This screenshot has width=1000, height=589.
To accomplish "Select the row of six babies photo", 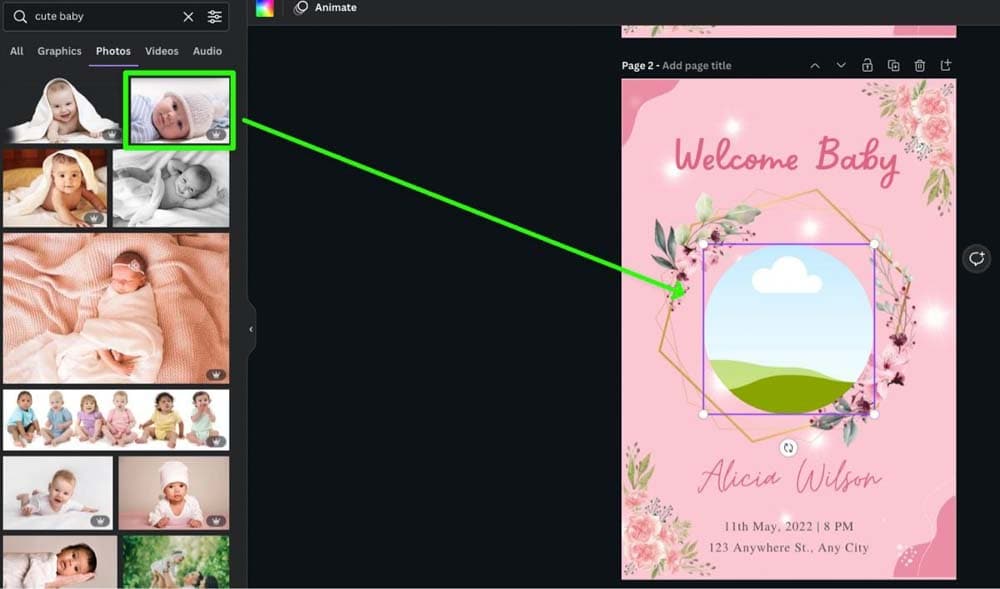I will pos(116,419).
